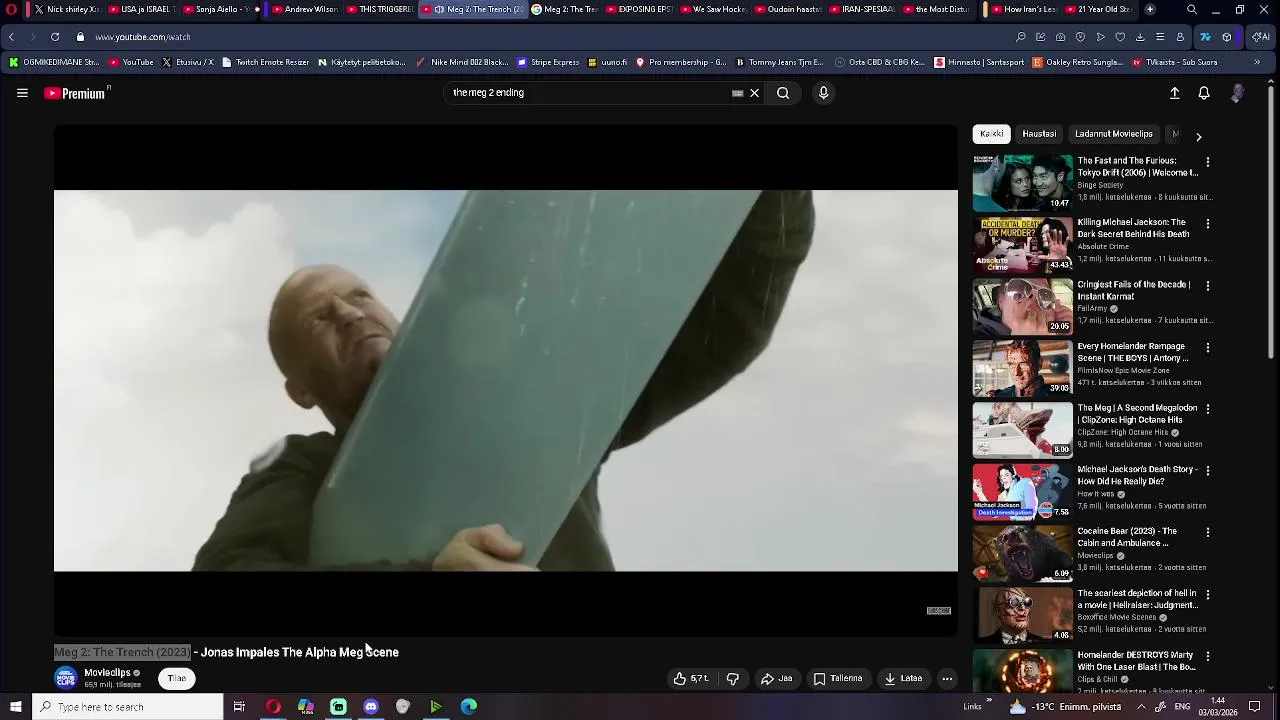Dislike the video with the thumbs-down button
Viewport: 1280px width, 720px height.
[x=732, y=678]
